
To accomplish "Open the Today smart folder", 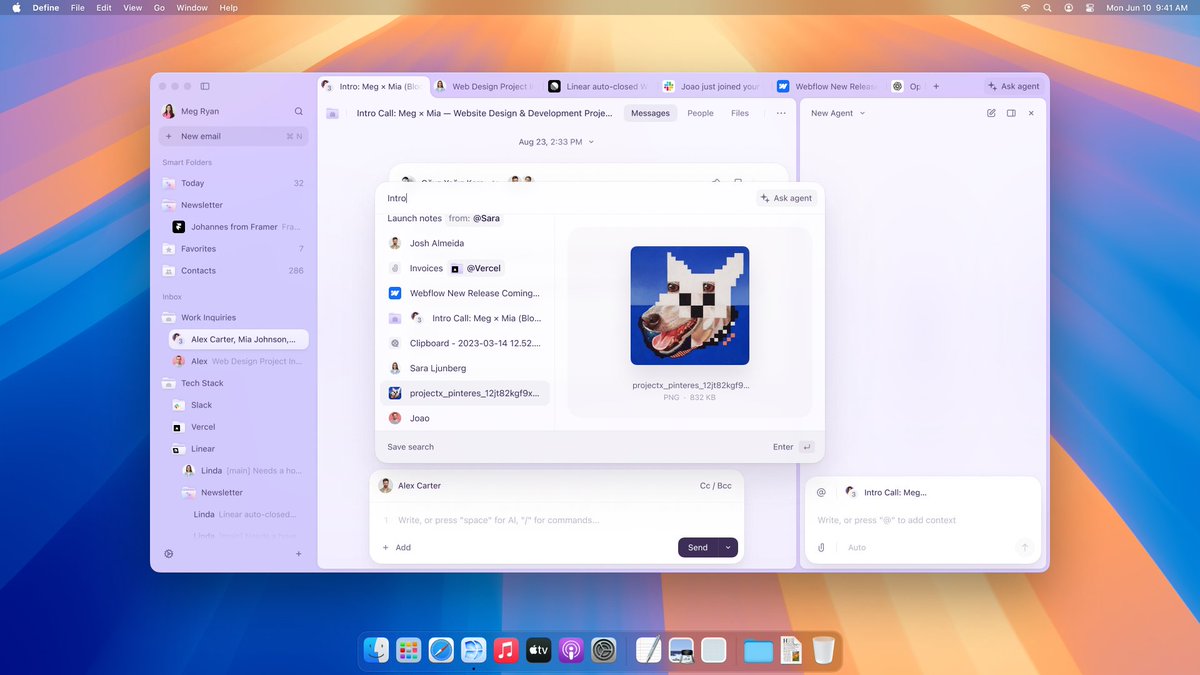I will 236,183.
